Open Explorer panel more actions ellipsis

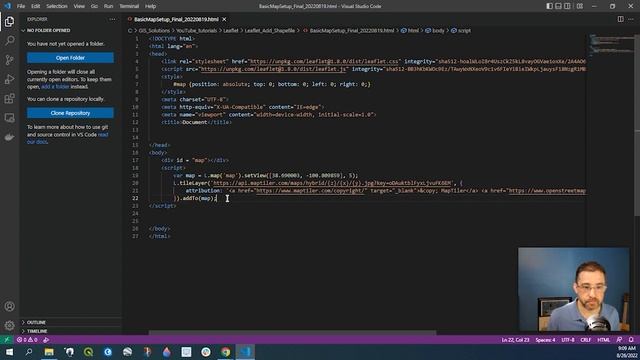click(112, 19)
